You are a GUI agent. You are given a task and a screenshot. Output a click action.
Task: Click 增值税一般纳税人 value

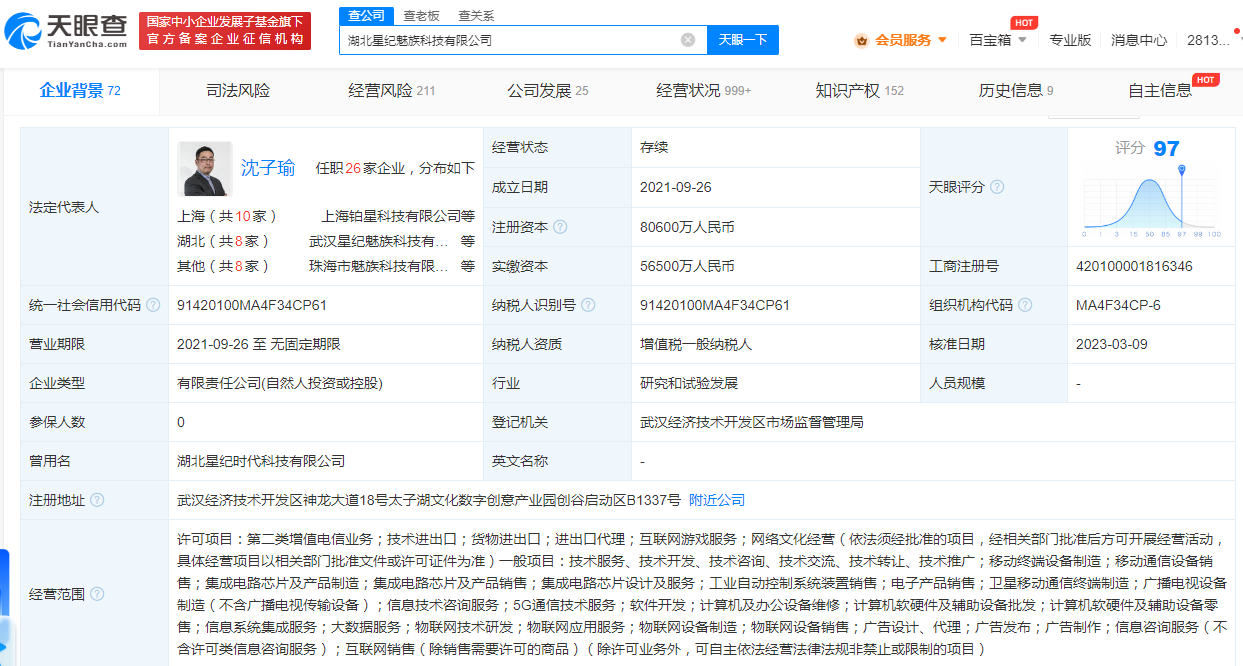[696, 344]
